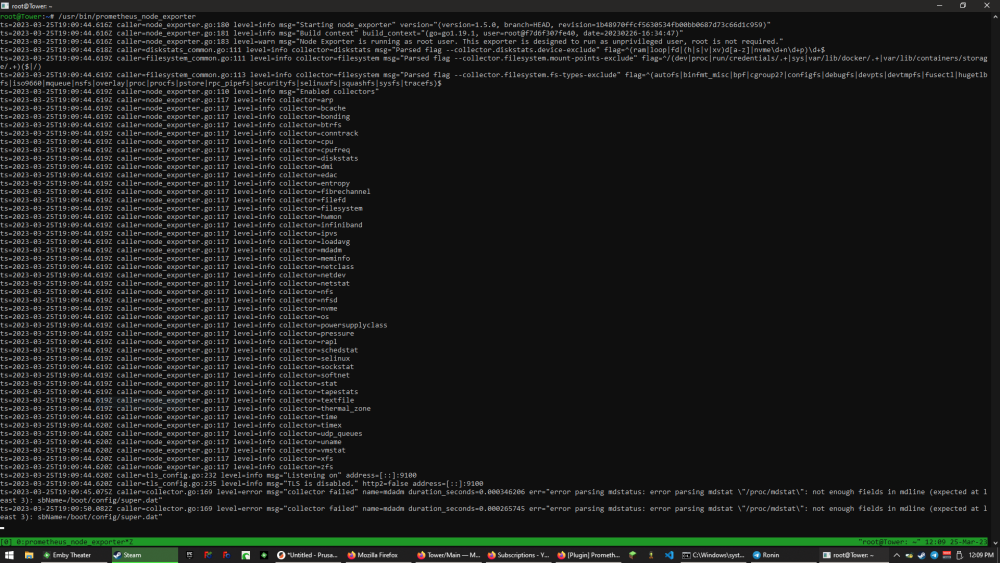Click the collector=thermal_zone log entry

click(x=185, y=409)
